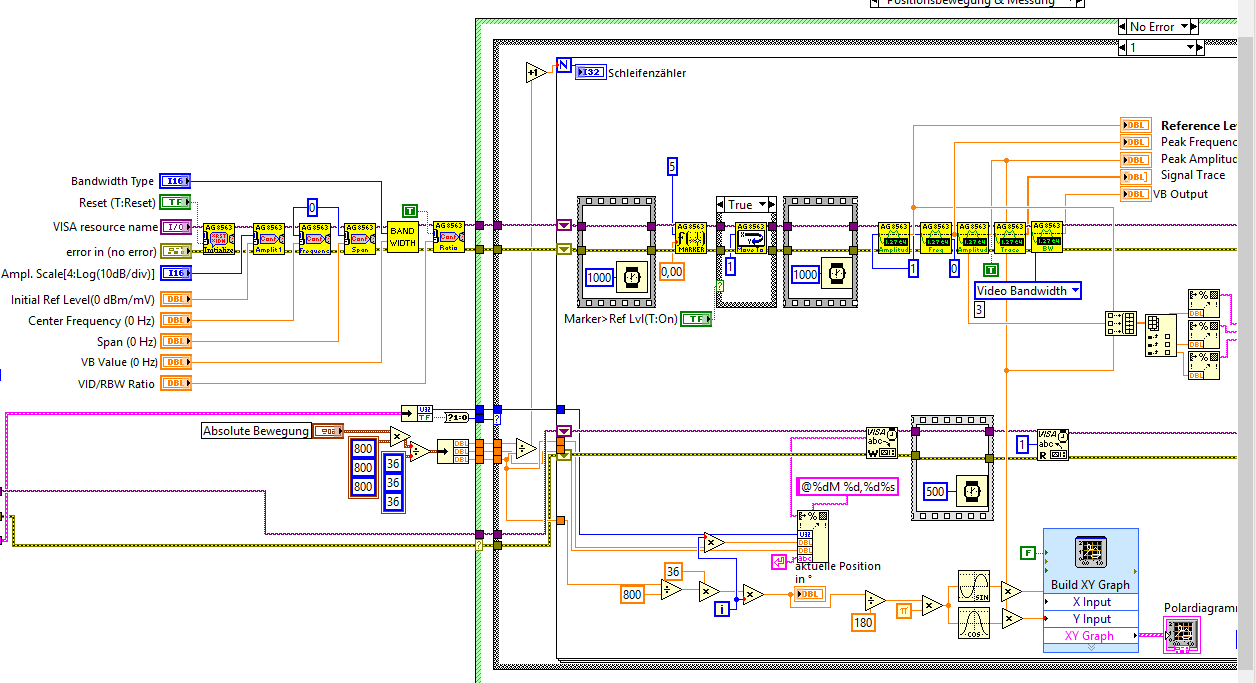Click the error in (no error) cluster terminal
Image resolution: width=1256 pixels, height=683 pixels.
175,251
